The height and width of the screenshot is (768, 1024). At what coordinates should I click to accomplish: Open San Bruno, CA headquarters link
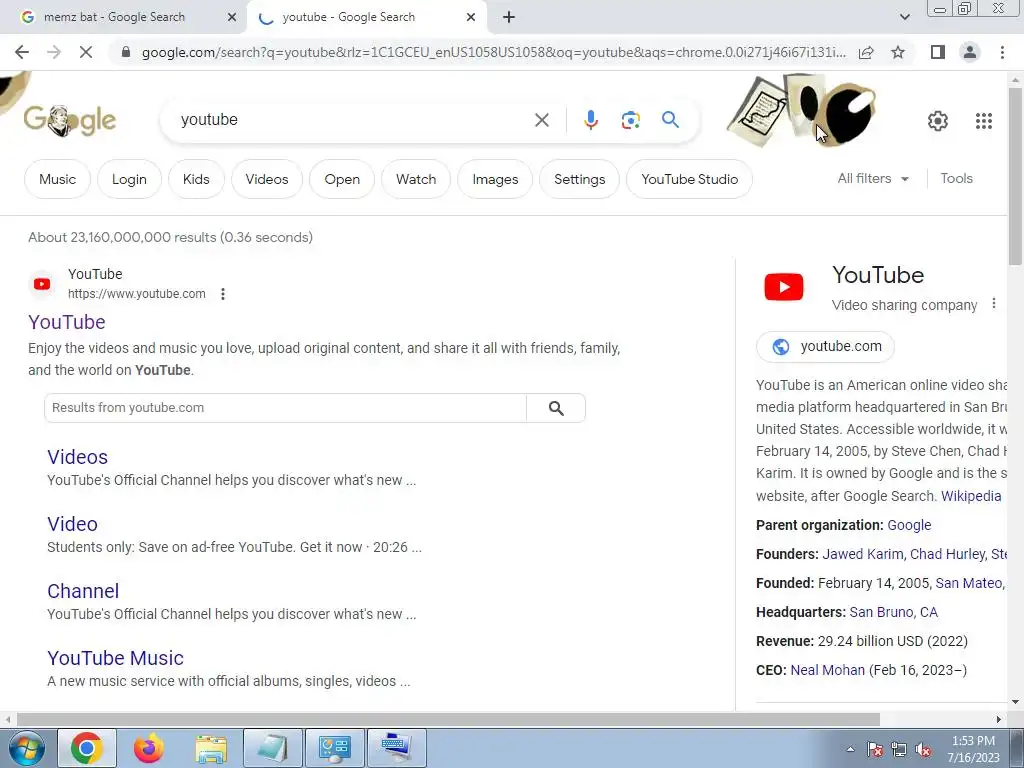893,612
